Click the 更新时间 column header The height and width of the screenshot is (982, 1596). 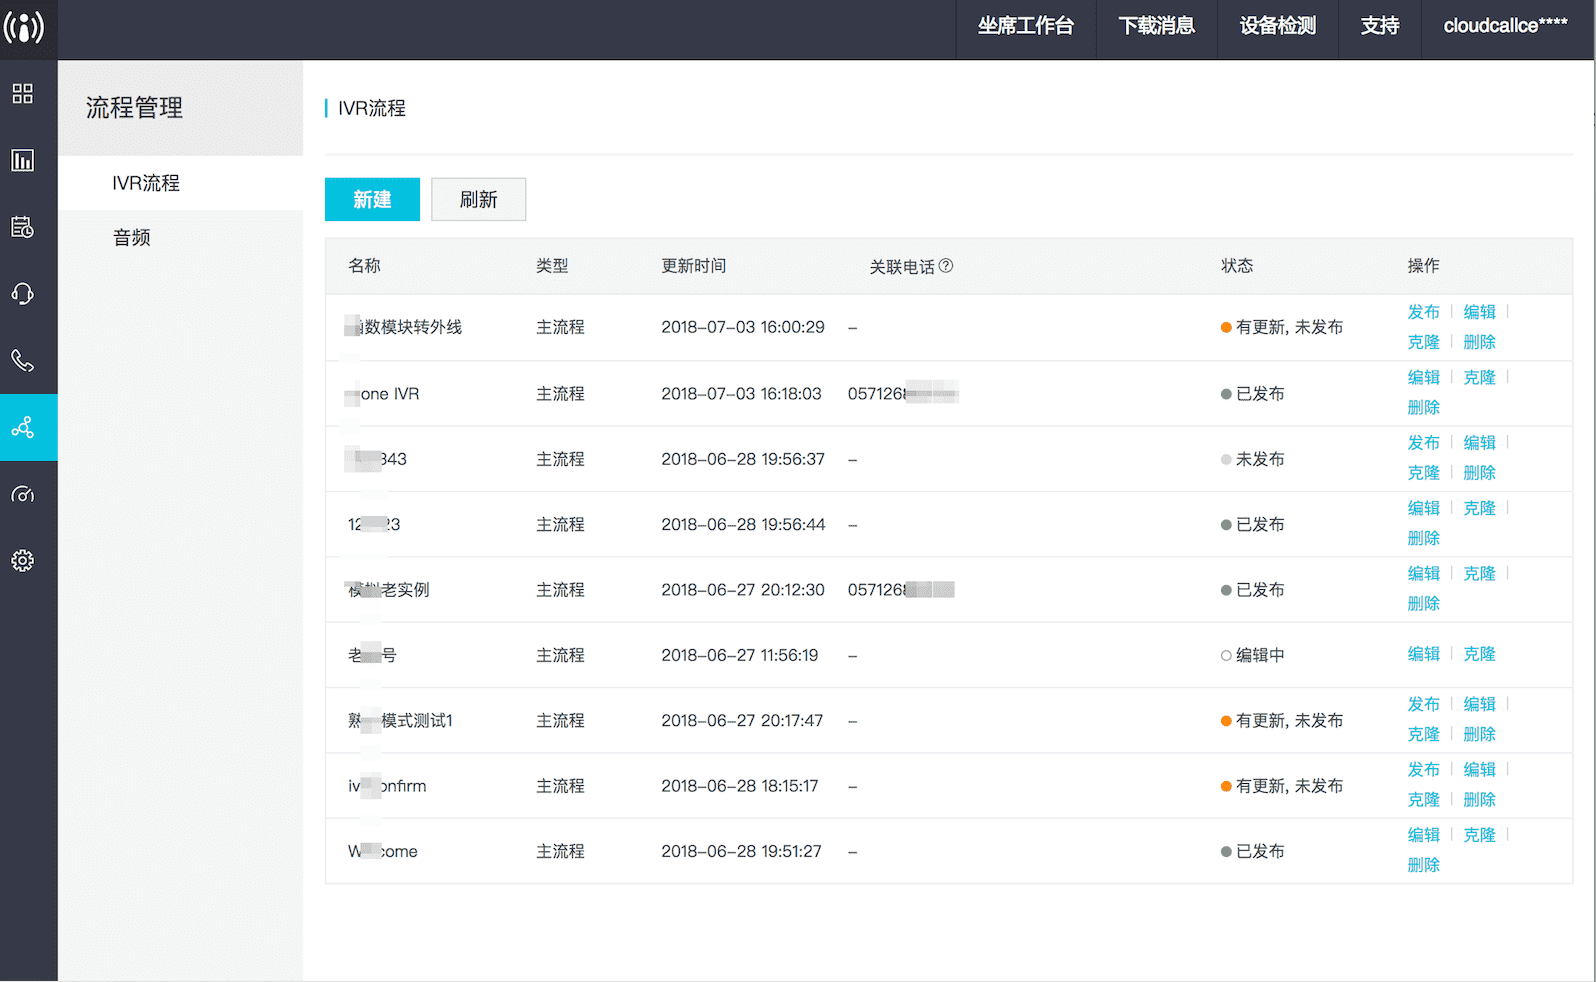[694, 265]
